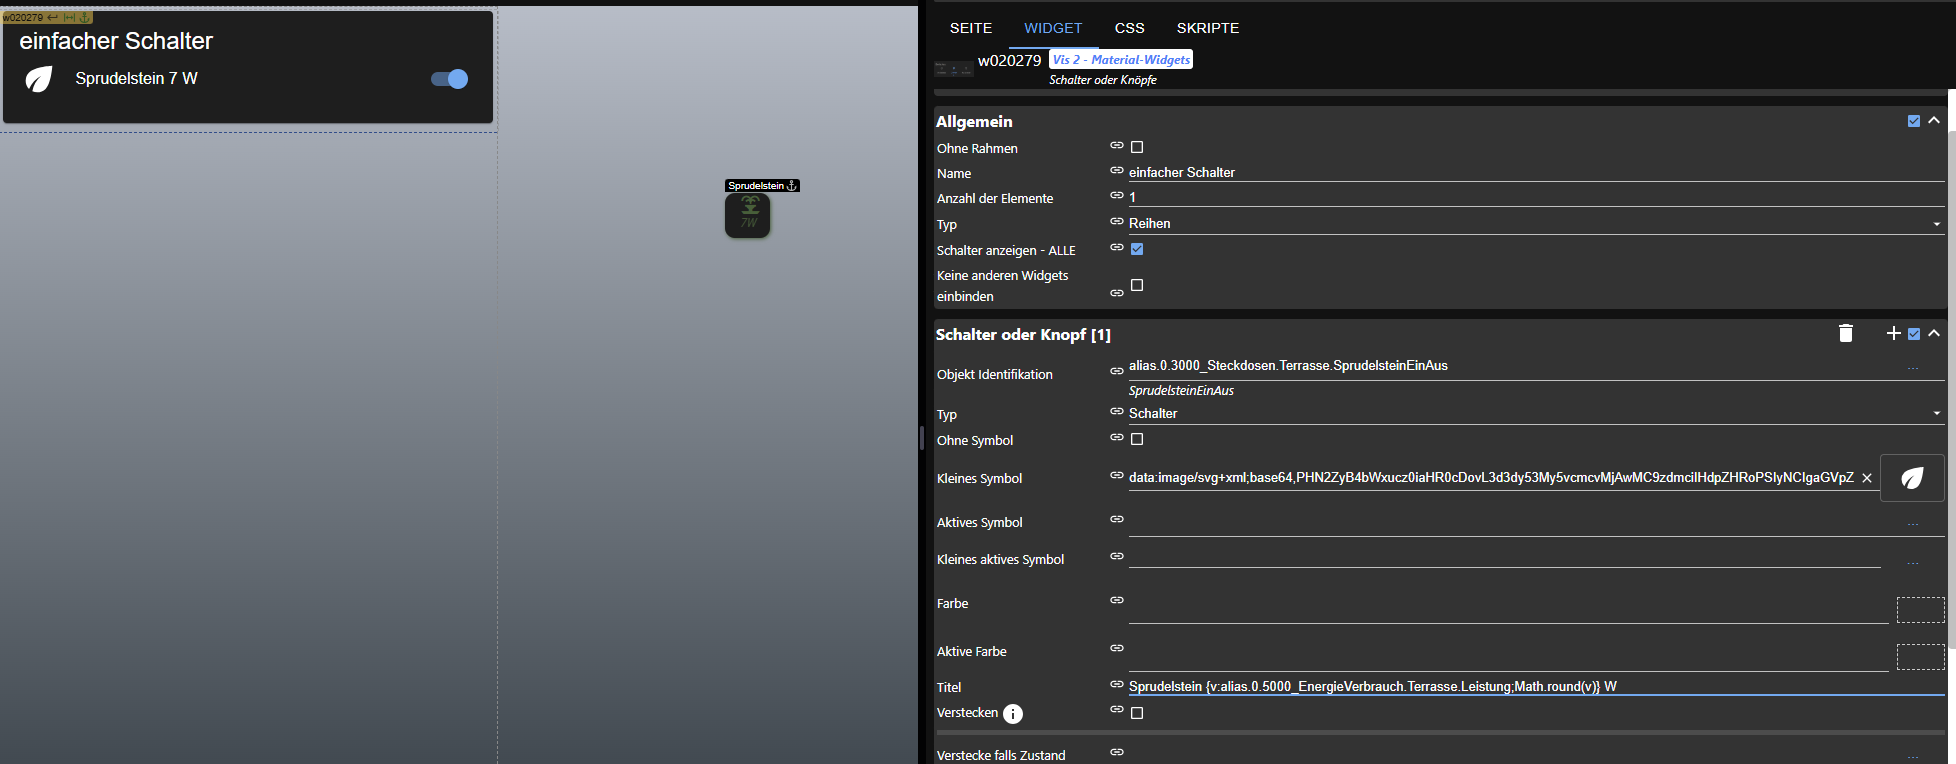Open object browser for Objekt Identifikation
This screenshot has height=764, width=1956.
pyautogui.click(x=1912, y=367)
